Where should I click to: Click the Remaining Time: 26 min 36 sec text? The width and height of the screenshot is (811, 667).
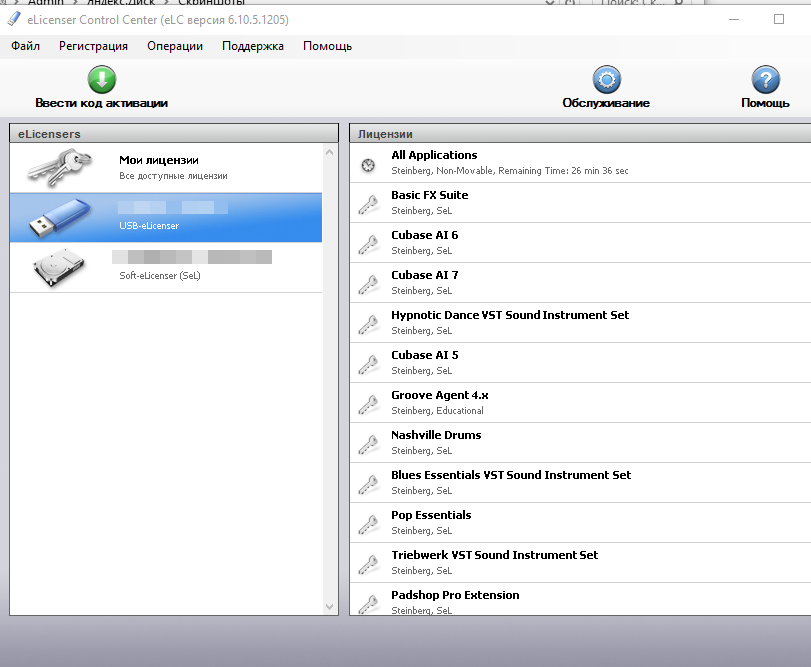click(x=563, y=171)
